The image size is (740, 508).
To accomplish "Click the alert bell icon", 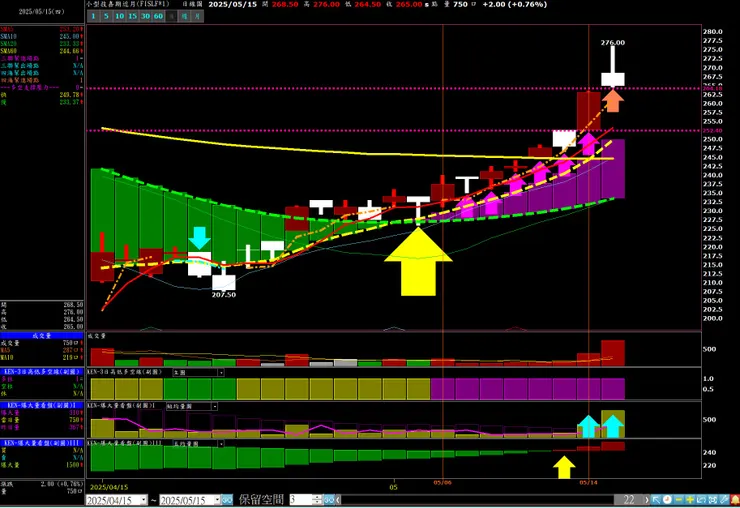I will [x=735, y=500].
